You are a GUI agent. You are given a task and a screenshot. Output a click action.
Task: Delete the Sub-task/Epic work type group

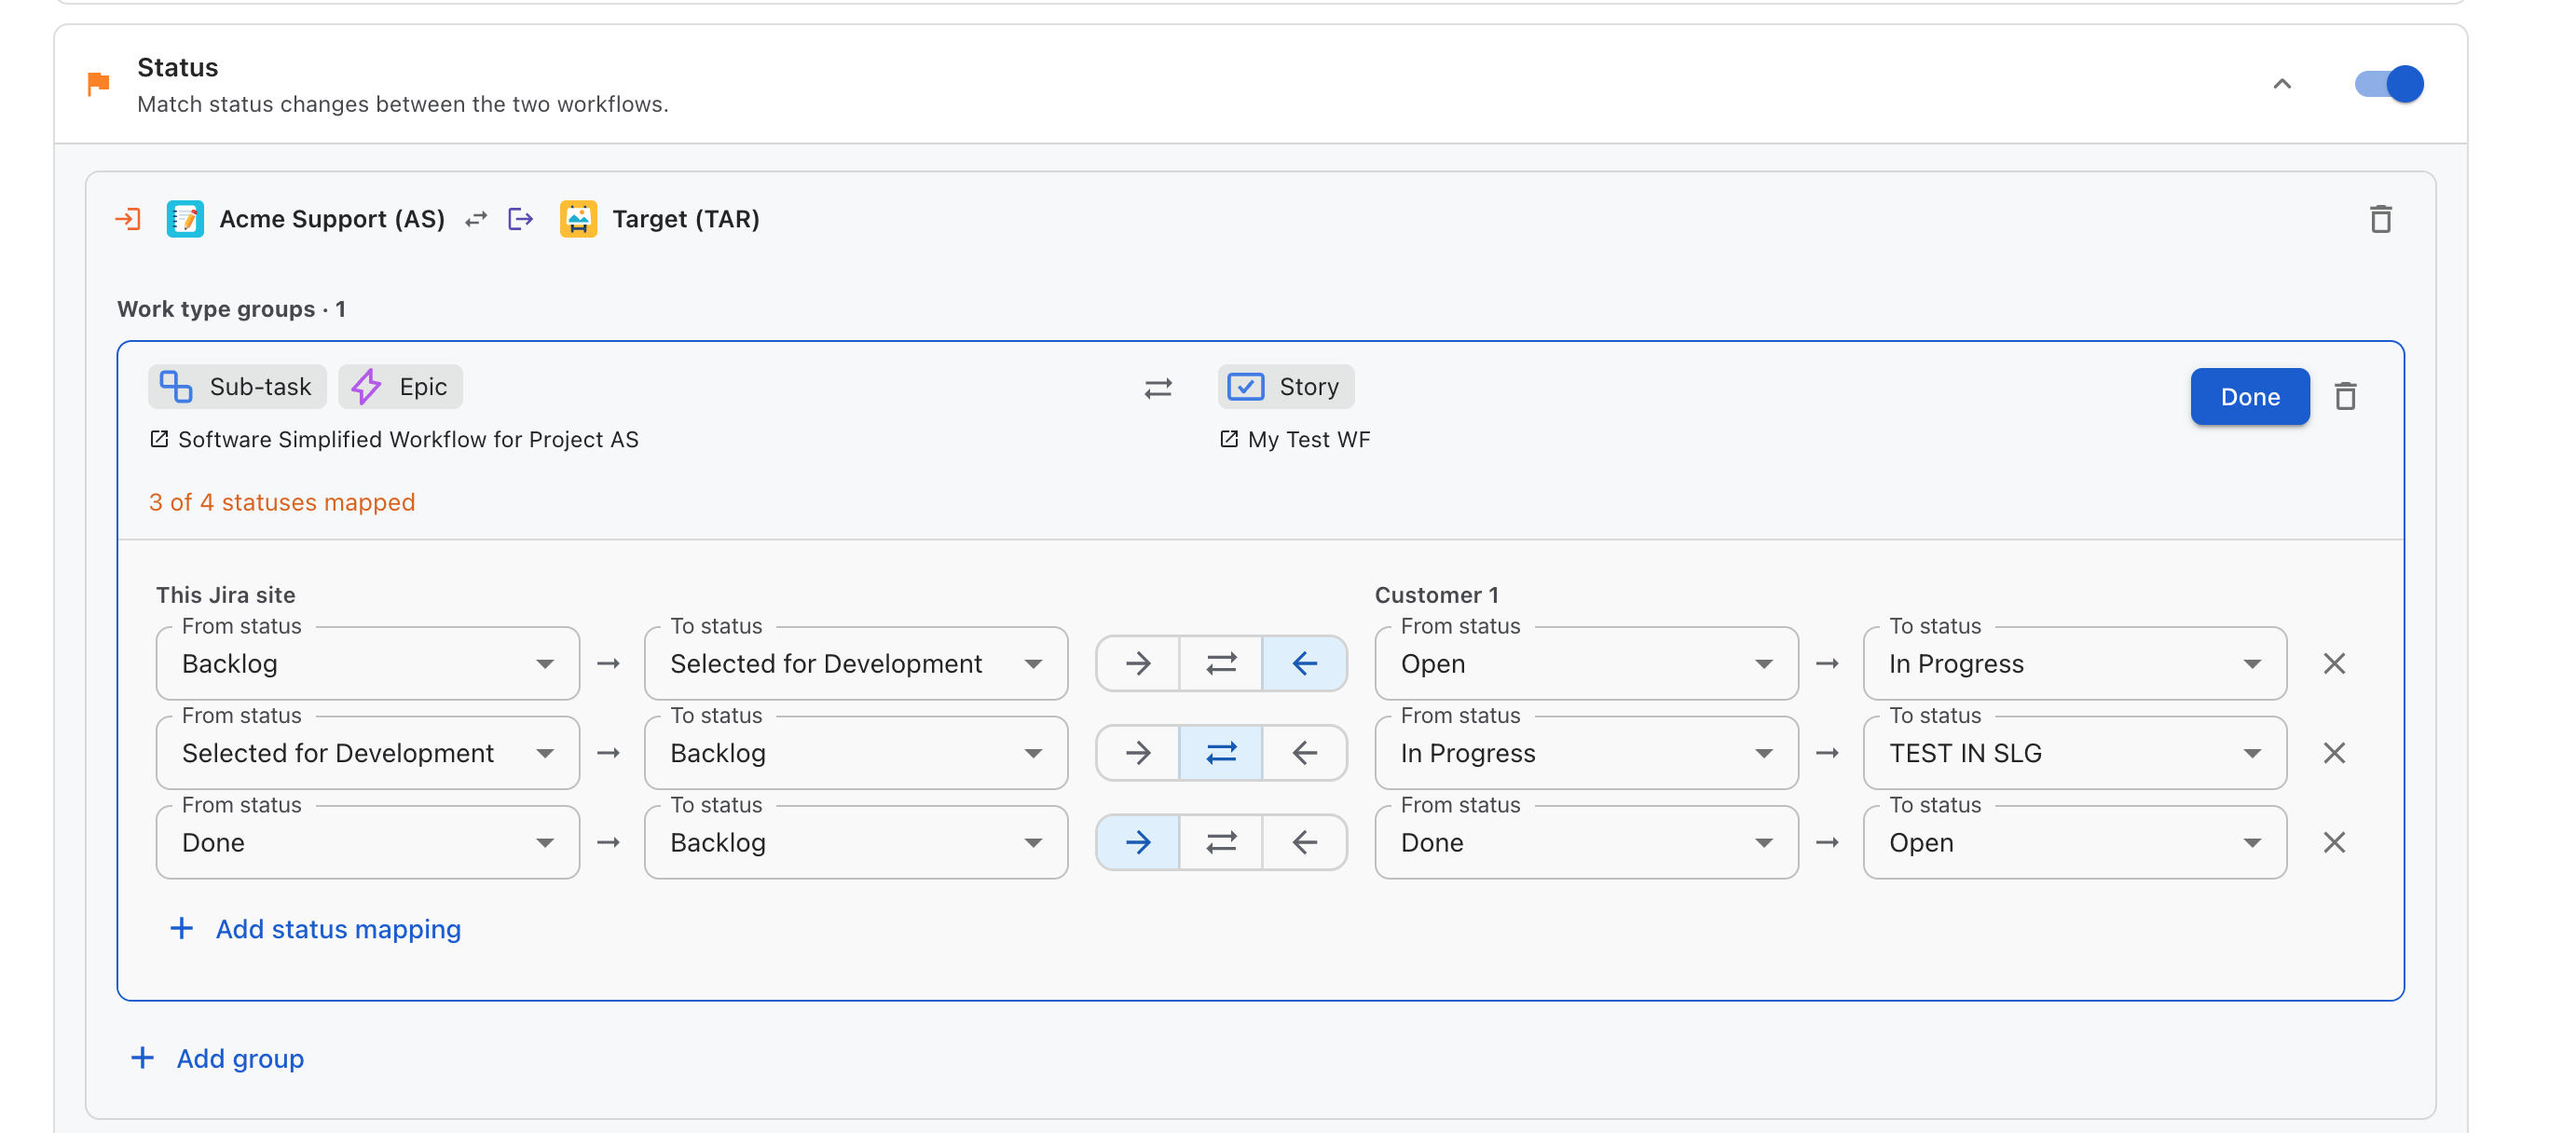2345,396
